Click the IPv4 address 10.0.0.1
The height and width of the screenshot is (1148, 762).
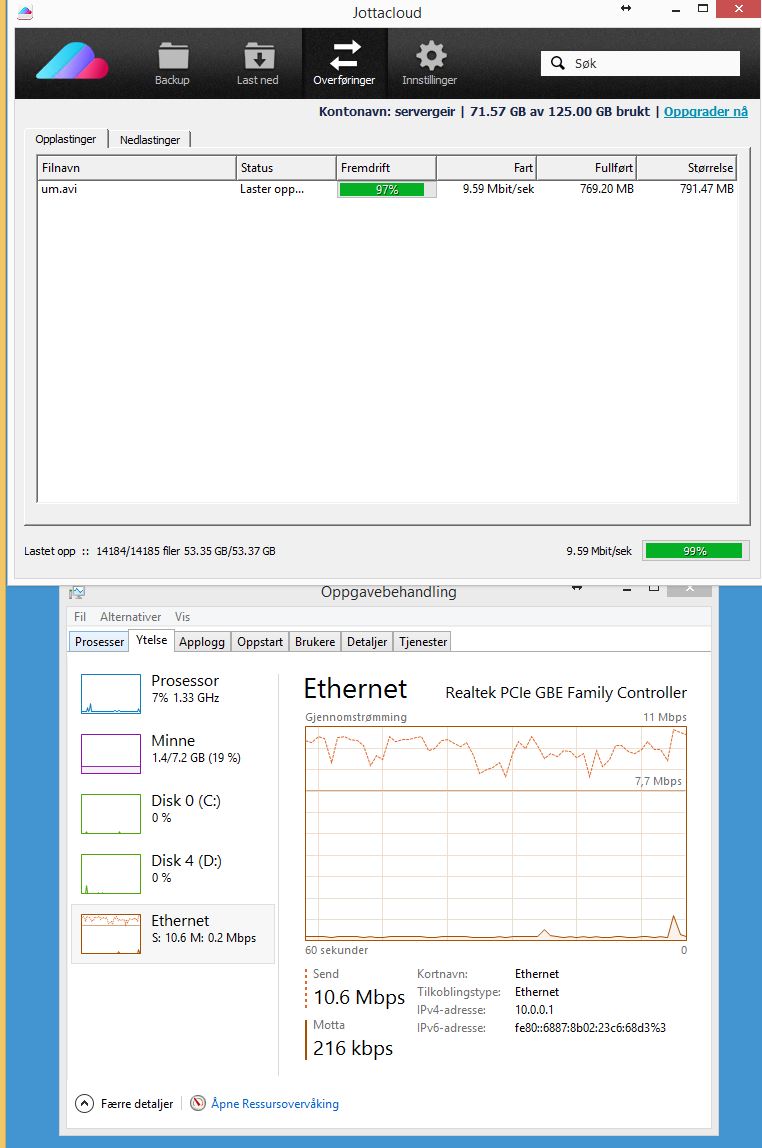pyautogui.click(x=534, y=1010)
